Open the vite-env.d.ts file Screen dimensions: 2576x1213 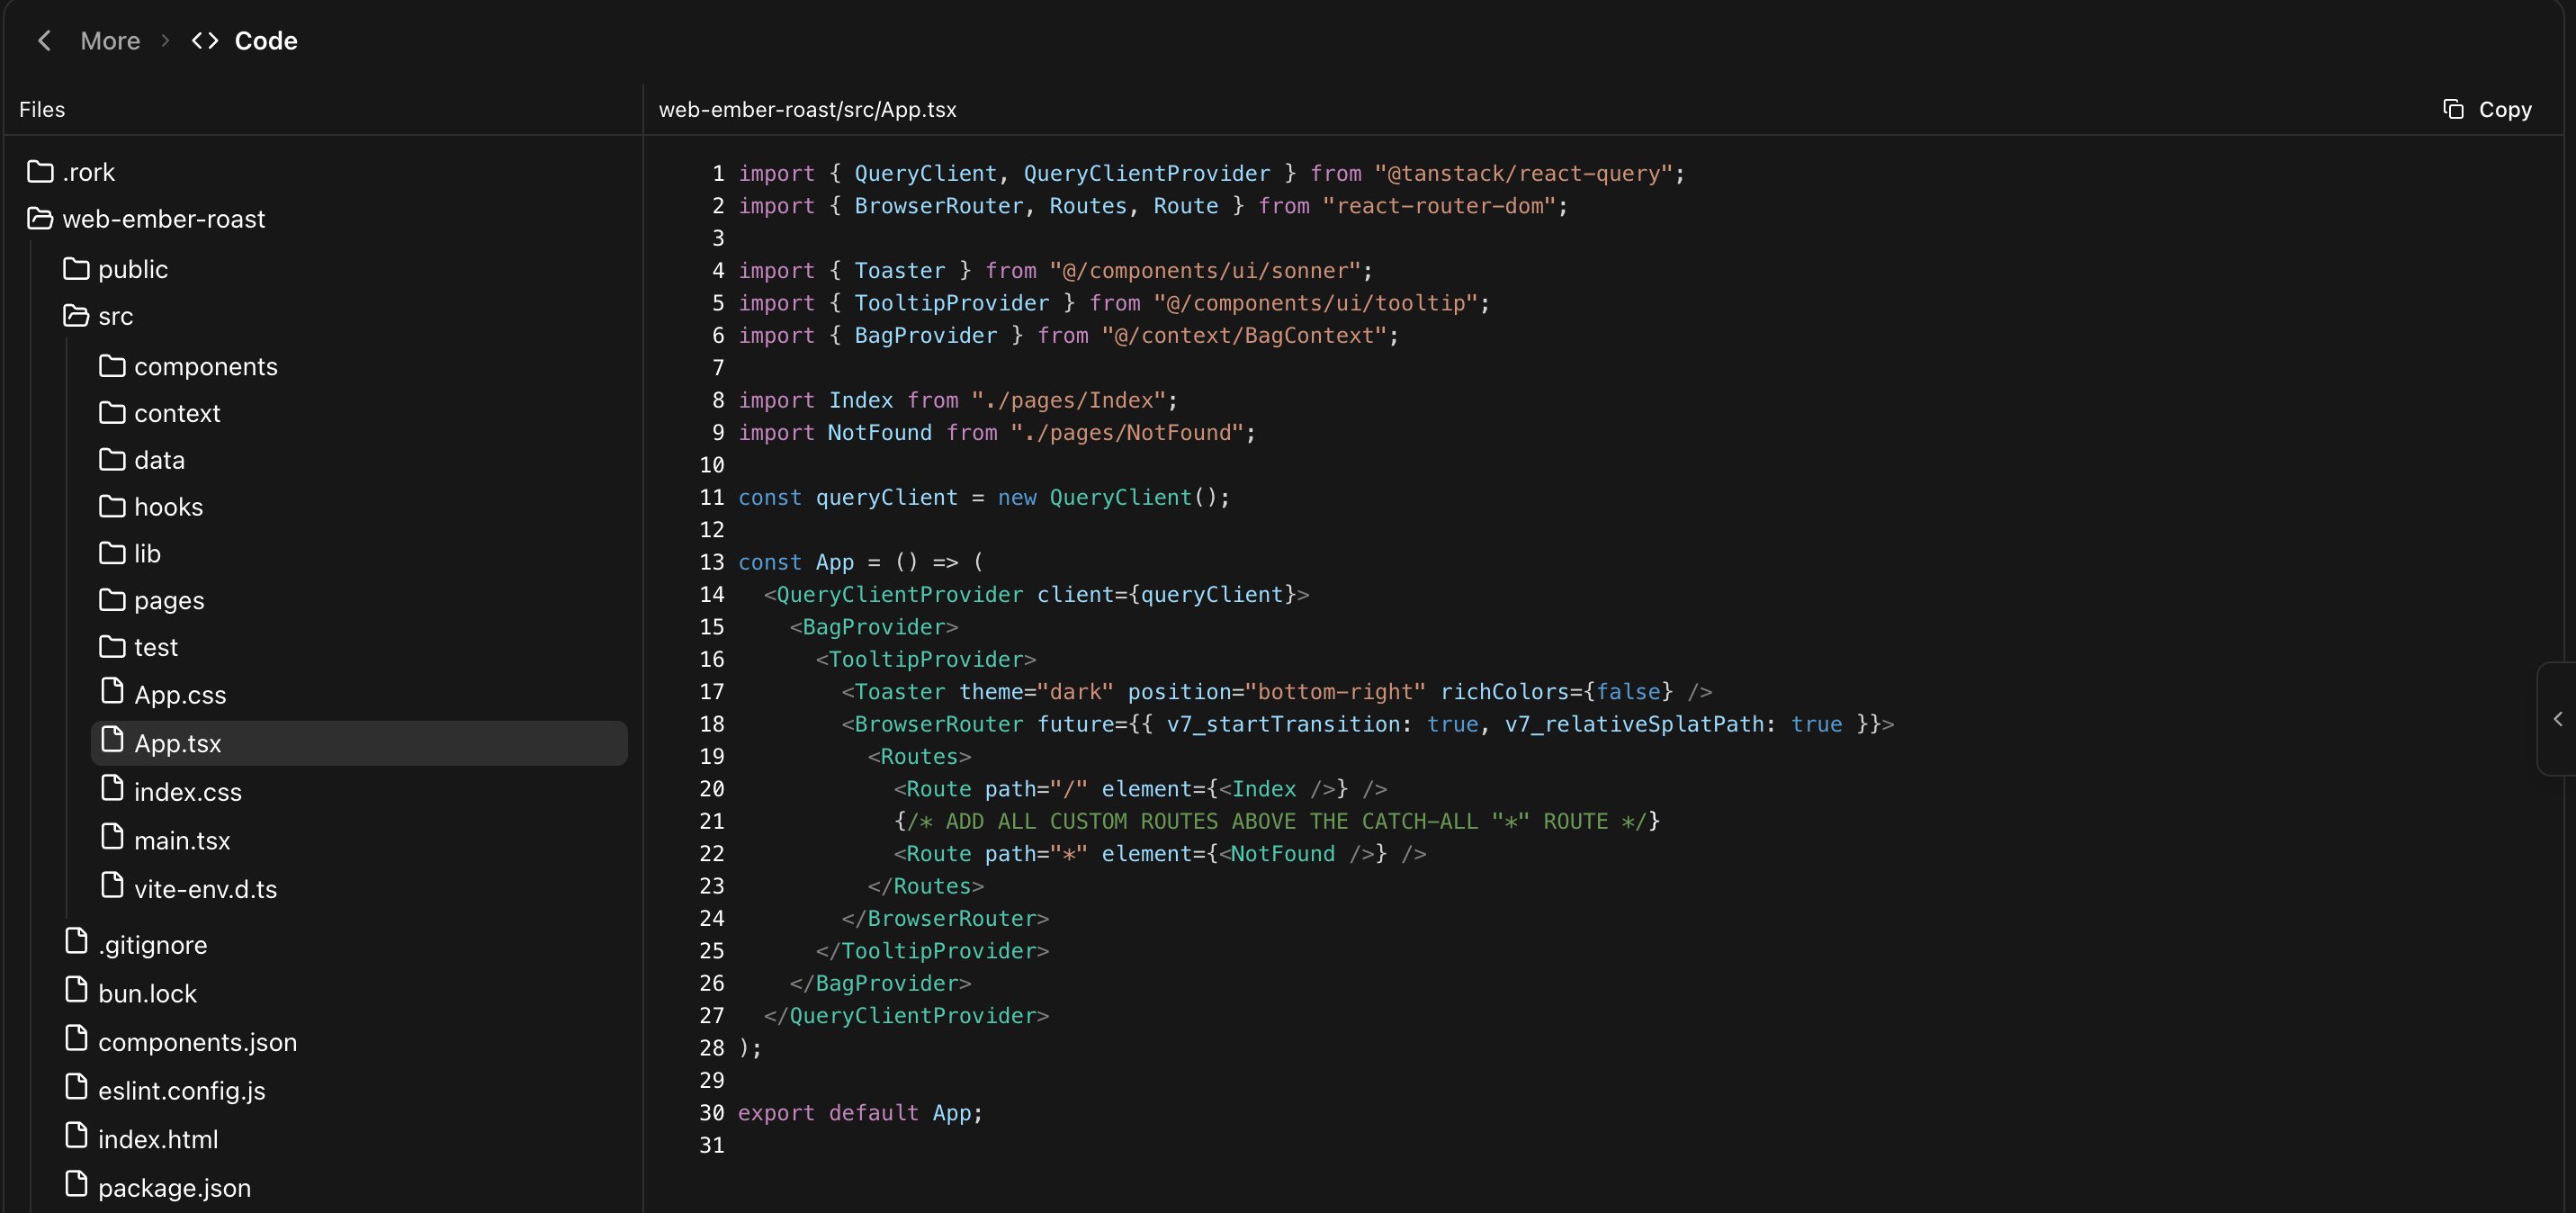pos(188,888)
